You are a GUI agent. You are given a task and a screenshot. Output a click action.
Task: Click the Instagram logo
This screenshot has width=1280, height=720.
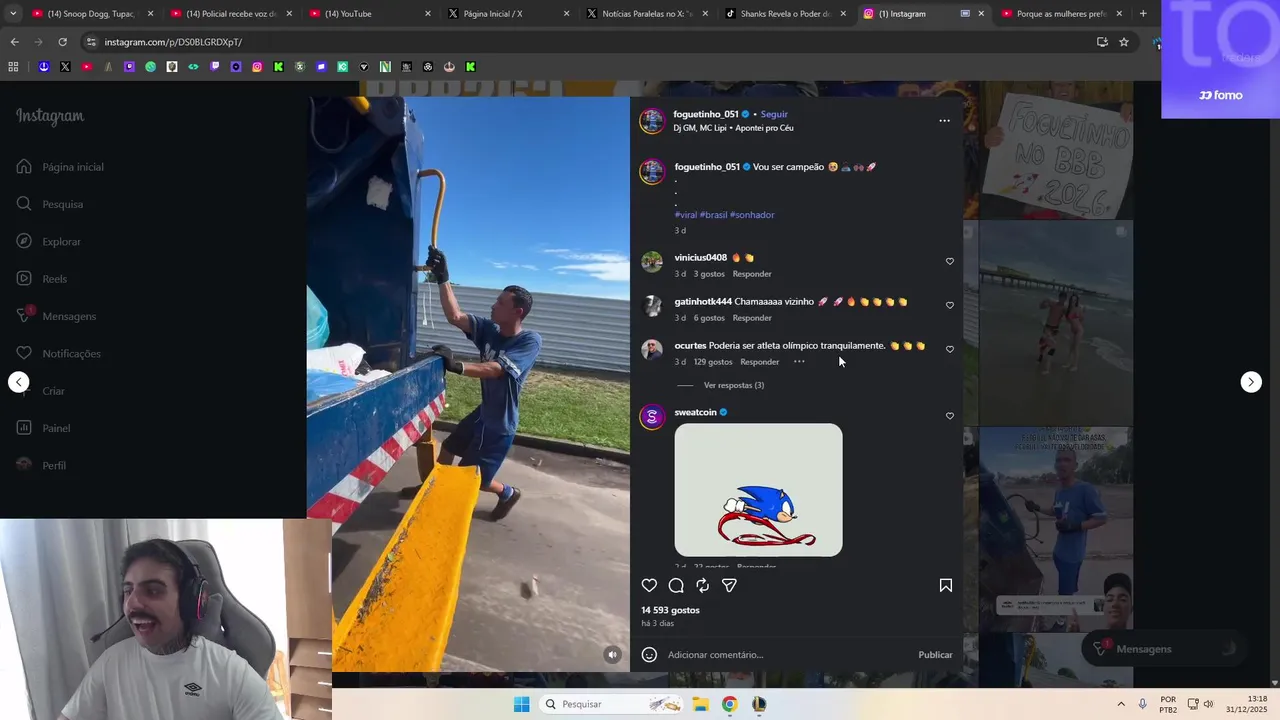(x=50, y=116)
